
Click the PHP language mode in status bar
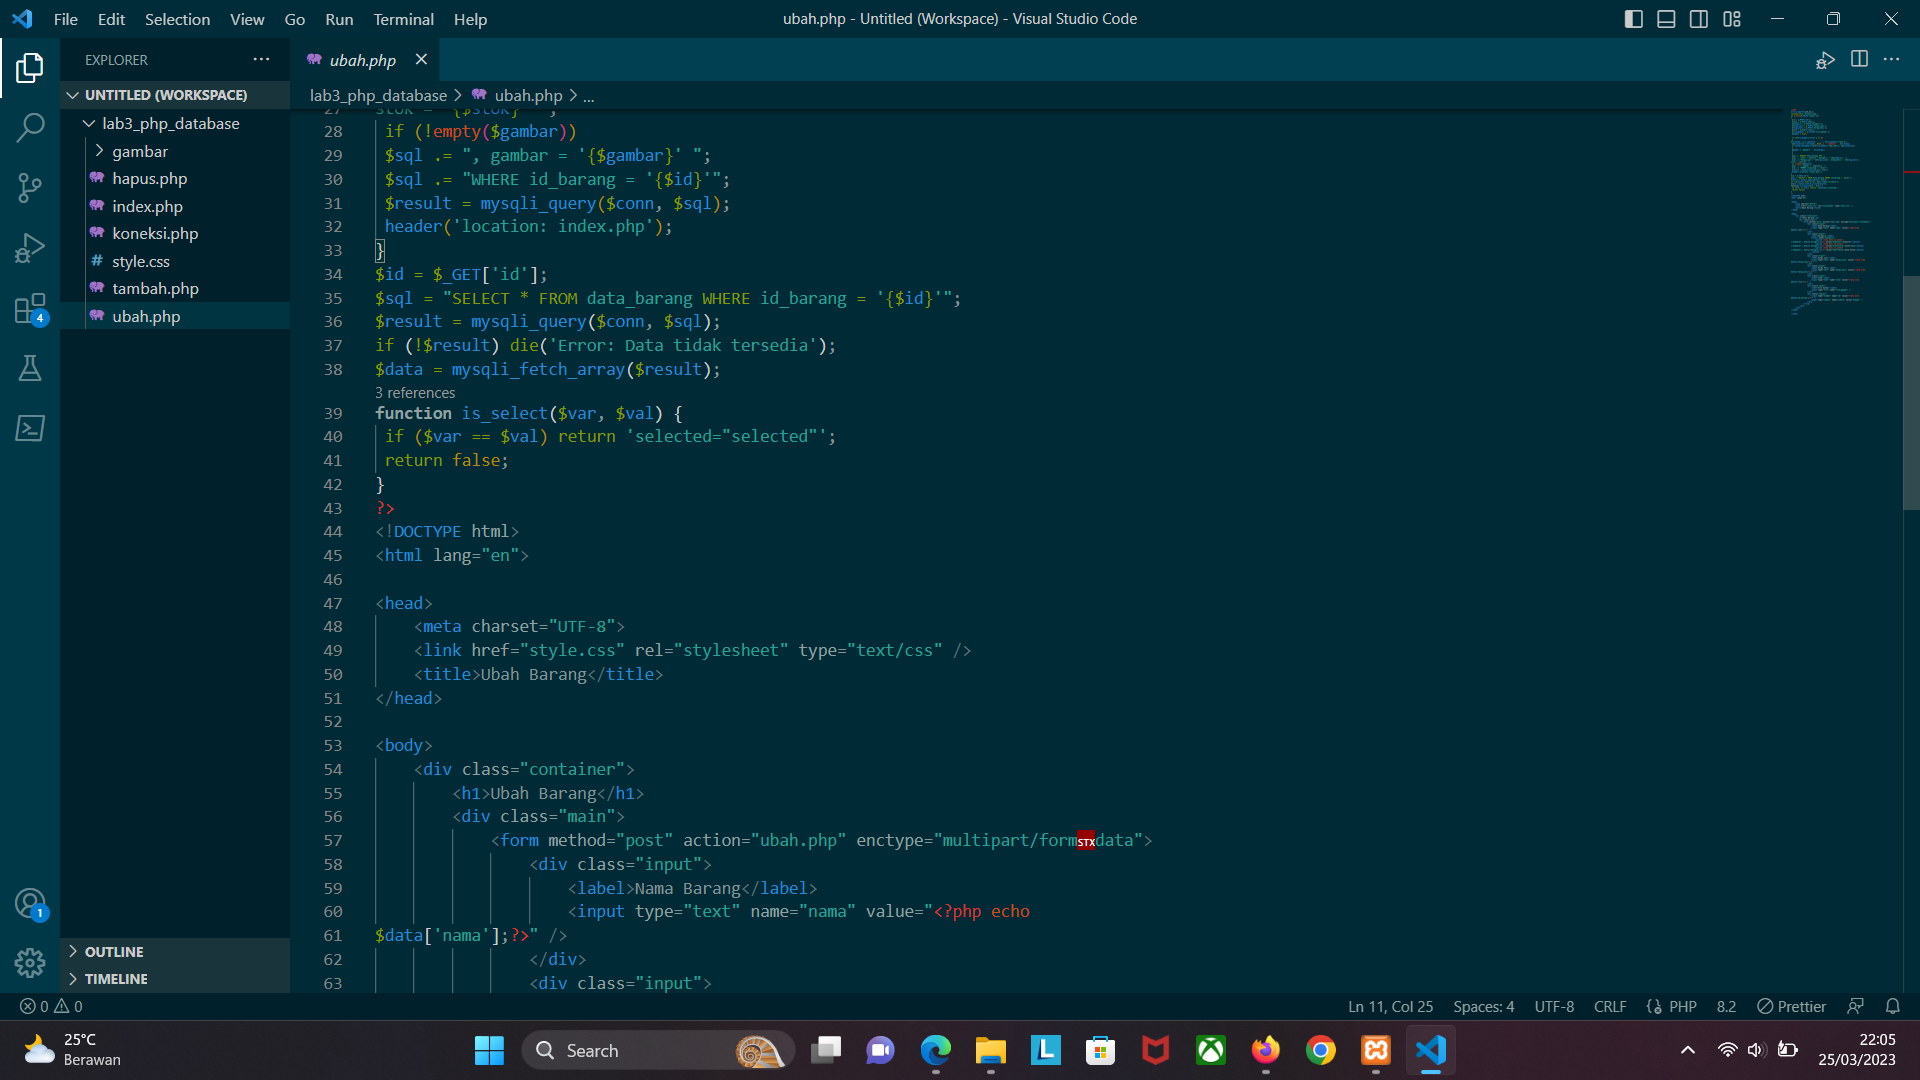click(1682, 1006)
